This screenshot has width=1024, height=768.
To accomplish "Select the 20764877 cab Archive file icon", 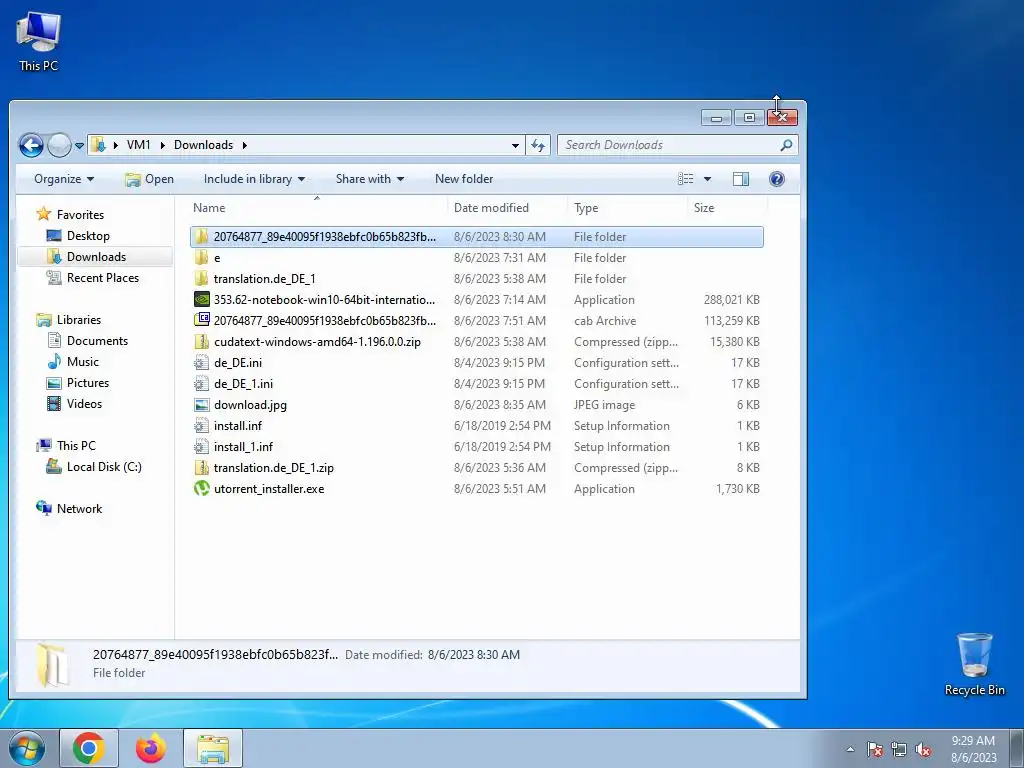I will coord(202,320).
